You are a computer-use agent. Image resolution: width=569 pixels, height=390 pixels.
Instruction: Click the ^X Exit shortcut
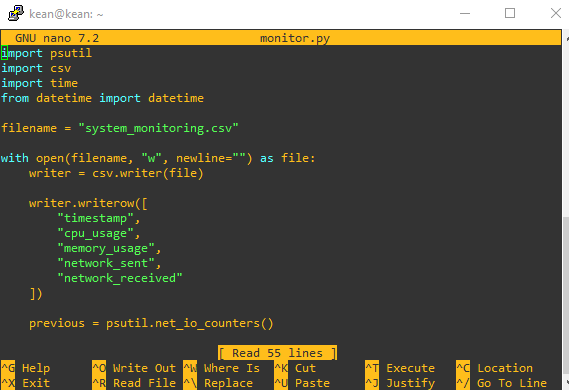tap(25, 383)
